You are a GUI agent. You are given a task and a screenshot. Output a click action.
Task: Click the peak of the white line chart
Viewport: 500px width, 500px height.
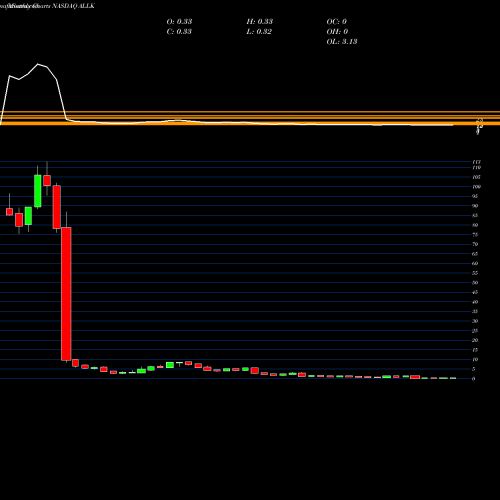[x=38, y=64]
